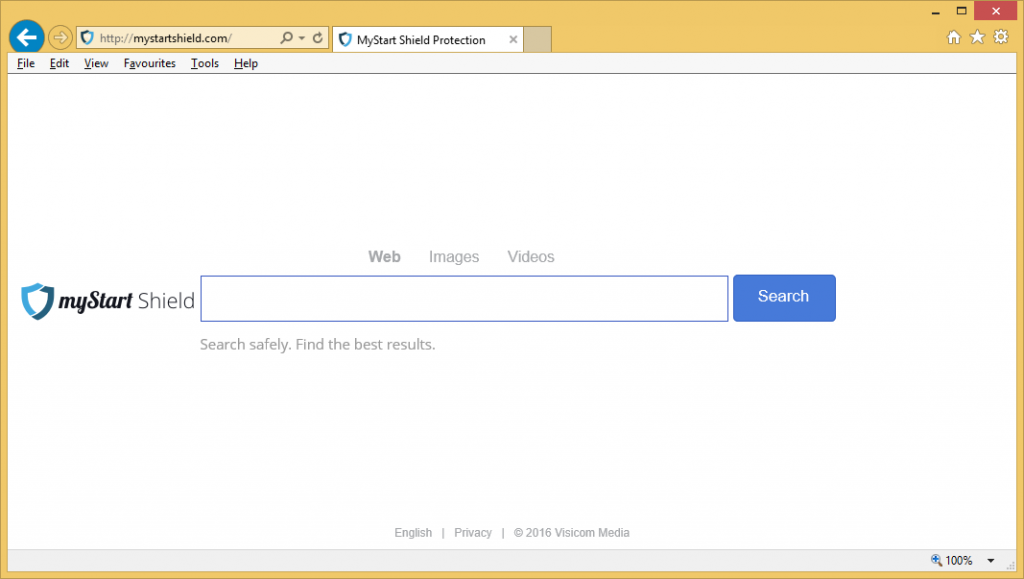Expand the address bar autocomplete dropdown arrow

pyautogui.click(x=302, y=38)
